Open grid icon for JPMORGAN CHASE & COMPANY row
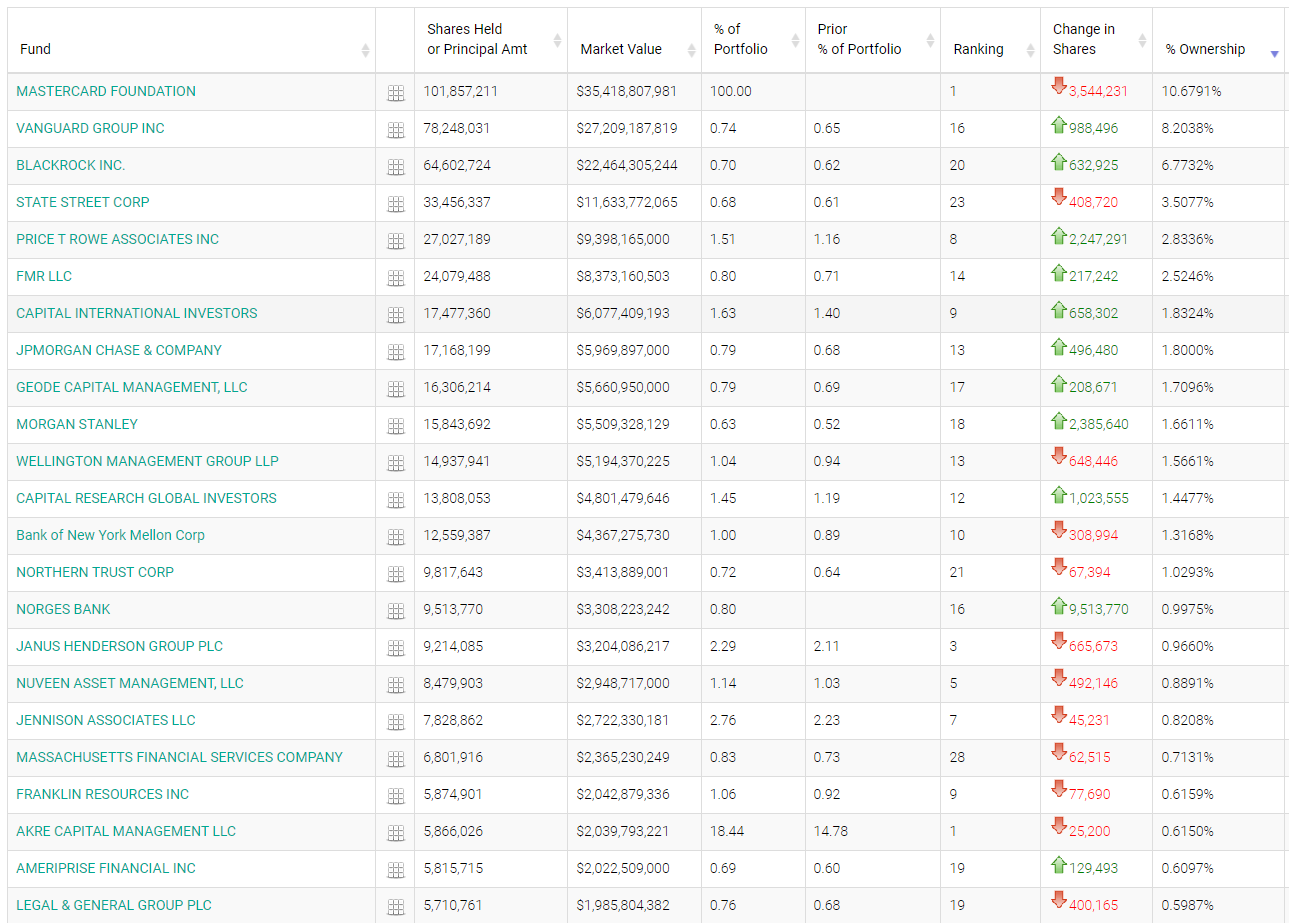This screenshot has height=923, width=1289. 396,352
